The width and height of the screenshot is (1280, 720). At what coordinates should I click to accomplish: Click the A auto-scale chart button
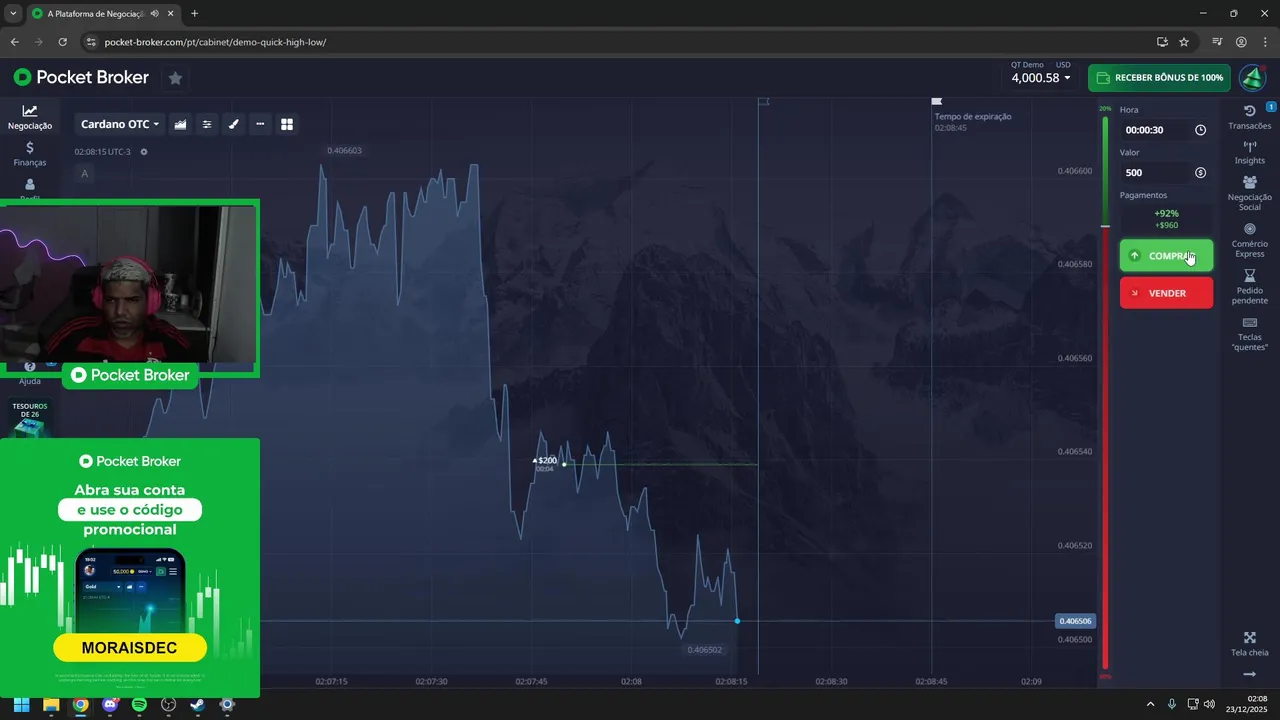point(85,173)
